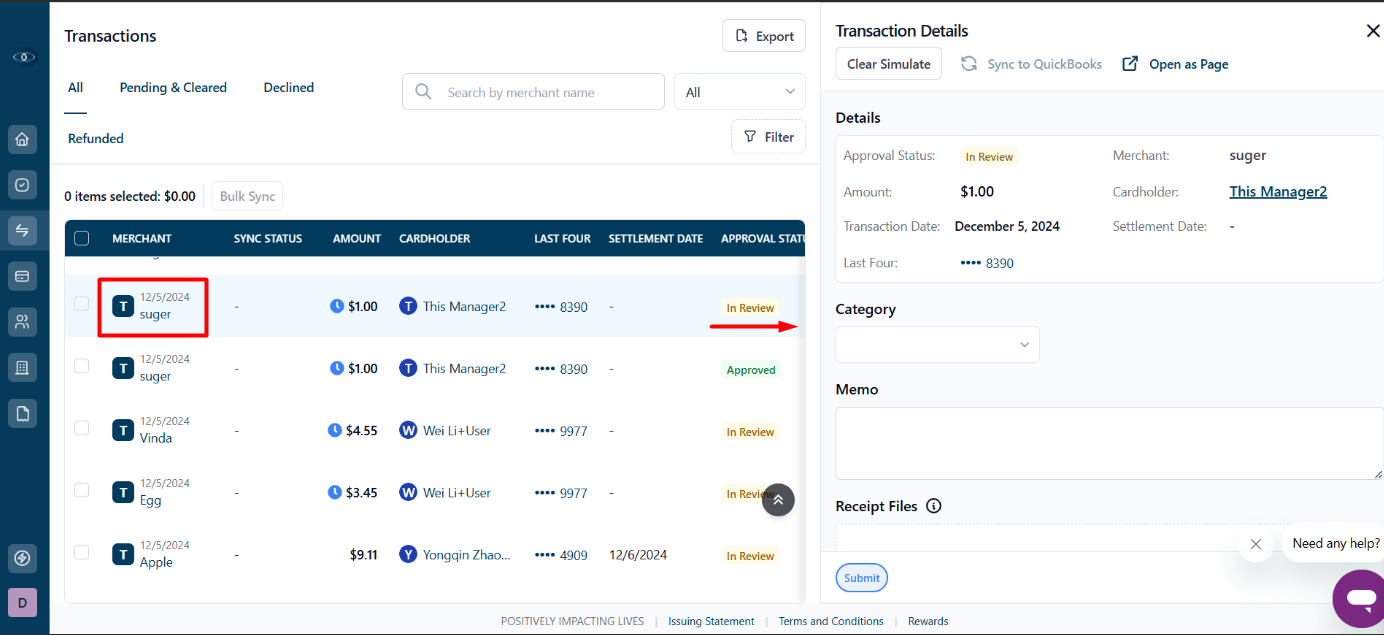Open the D profile avatar in sidebar
Image resolution: width=1384 pixels, height=635 pixels.
[x=23, y=602]
